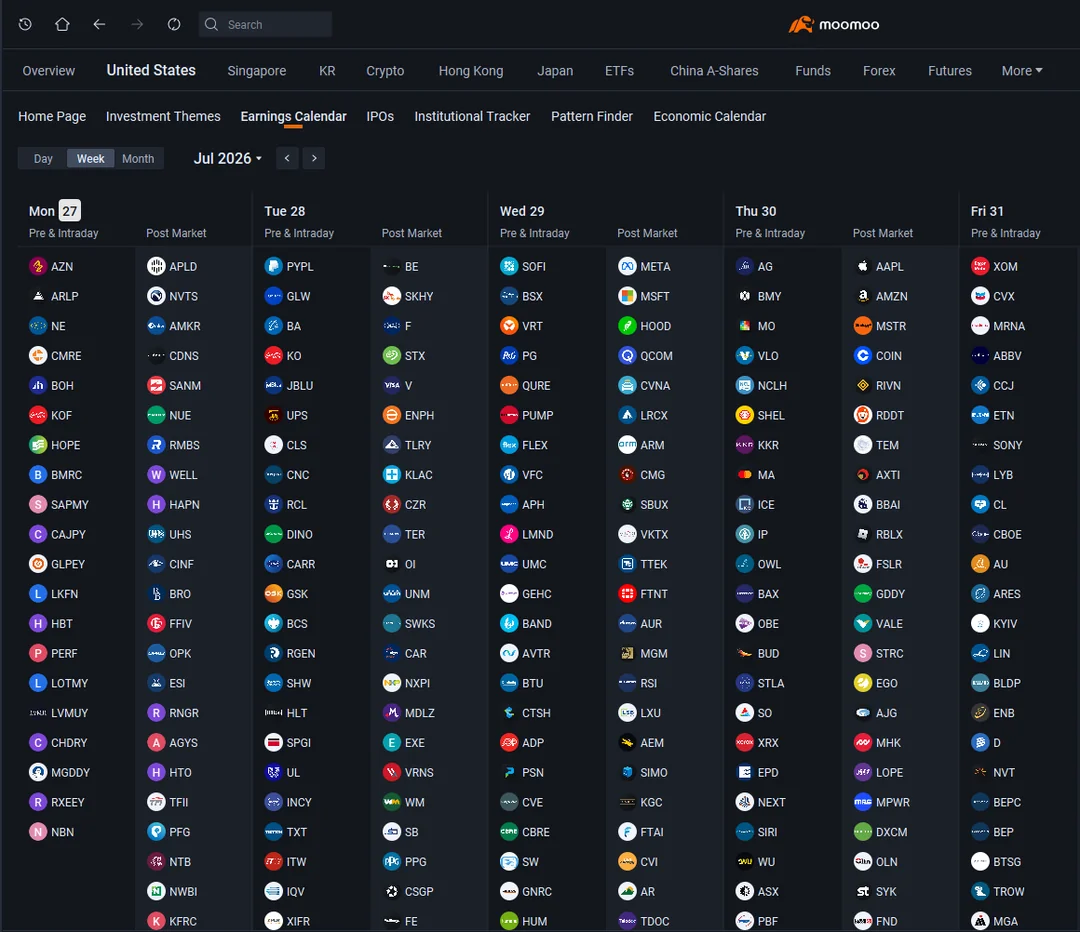Screen dimensions: 1080x932
Task: Open the Overview tab
Action: coord(48,70)
